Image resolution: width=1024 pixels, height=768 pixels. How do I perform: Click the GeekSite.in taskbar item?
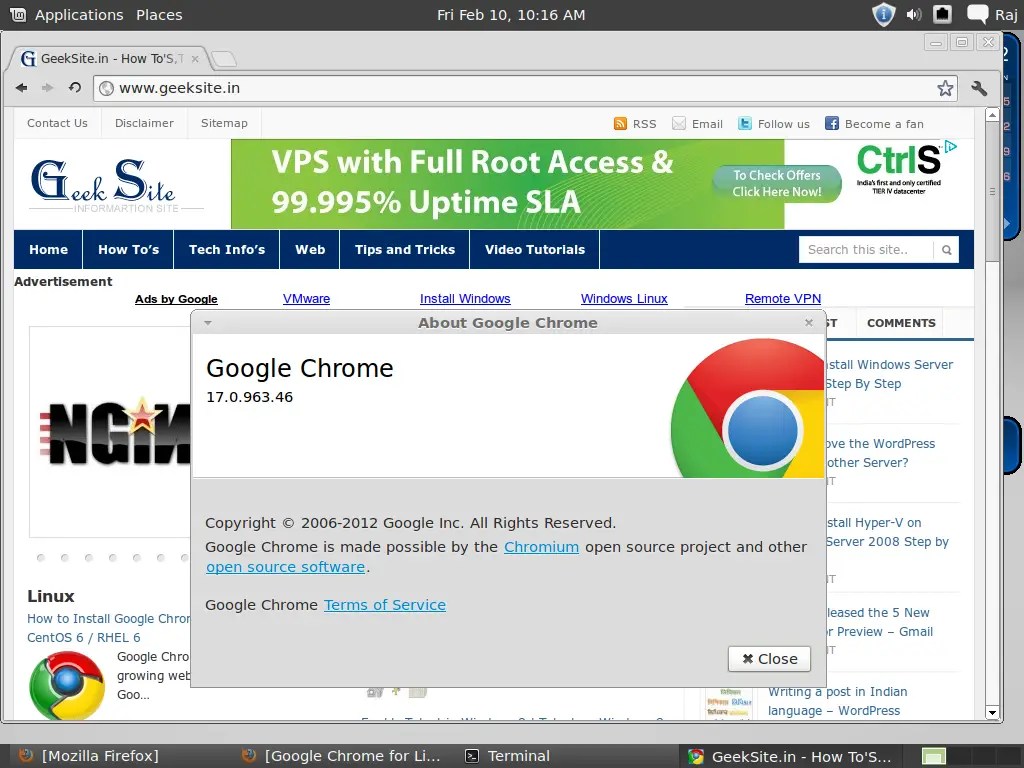(x=790, y=756)
